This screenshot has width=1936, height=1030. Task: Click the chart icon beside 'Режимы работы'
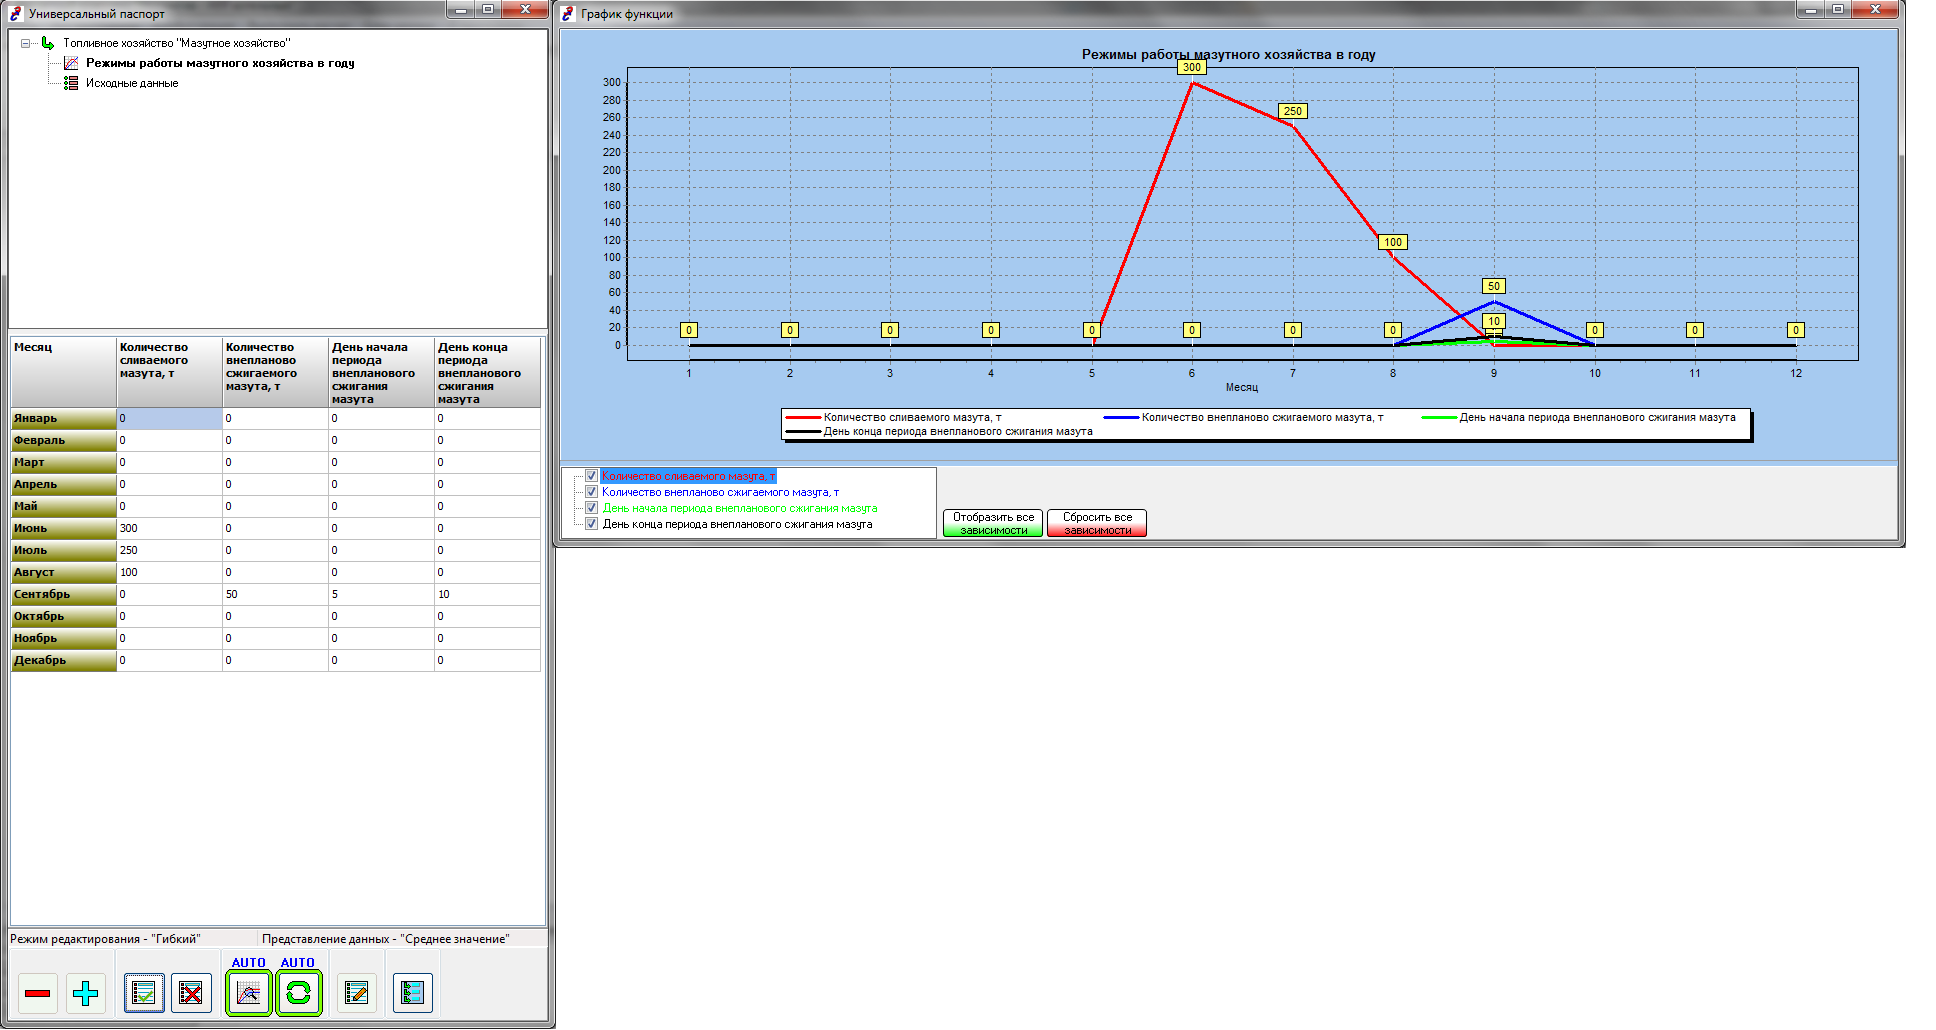[71, 63]
